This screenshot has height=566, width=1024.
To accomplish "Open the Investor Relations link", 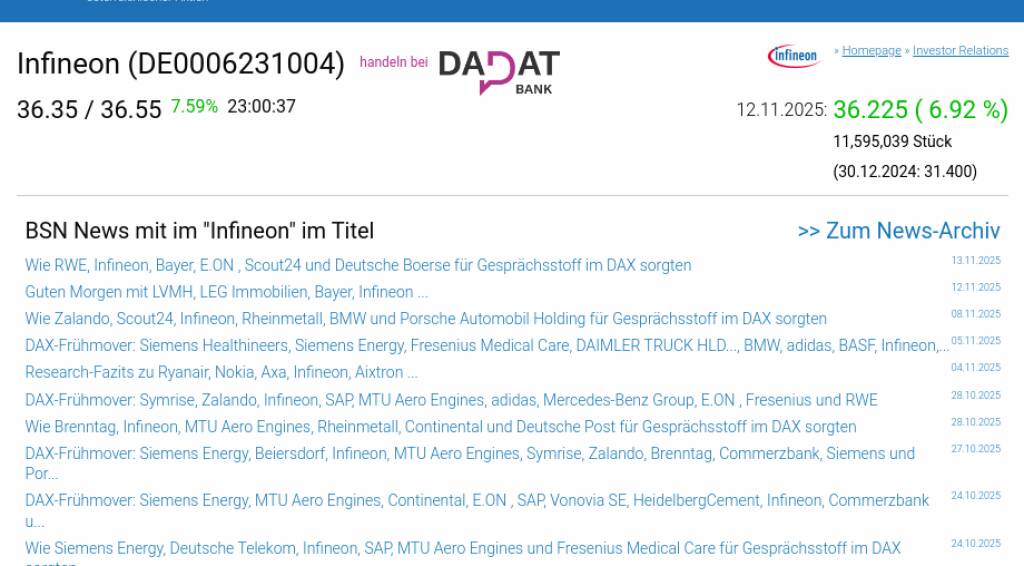I will tap(960, 51).
